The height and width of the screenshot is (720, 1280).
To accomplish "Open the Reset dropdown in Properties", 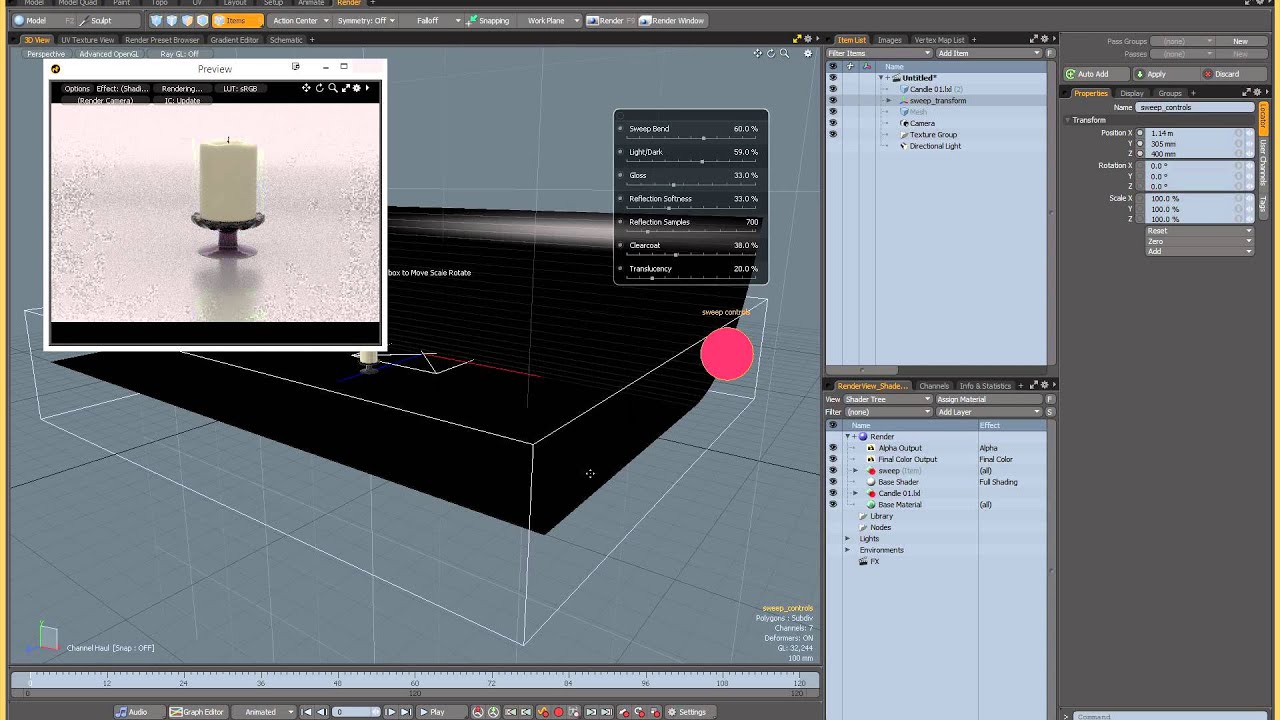I will pyautogui.click(x=1199, y=231).
